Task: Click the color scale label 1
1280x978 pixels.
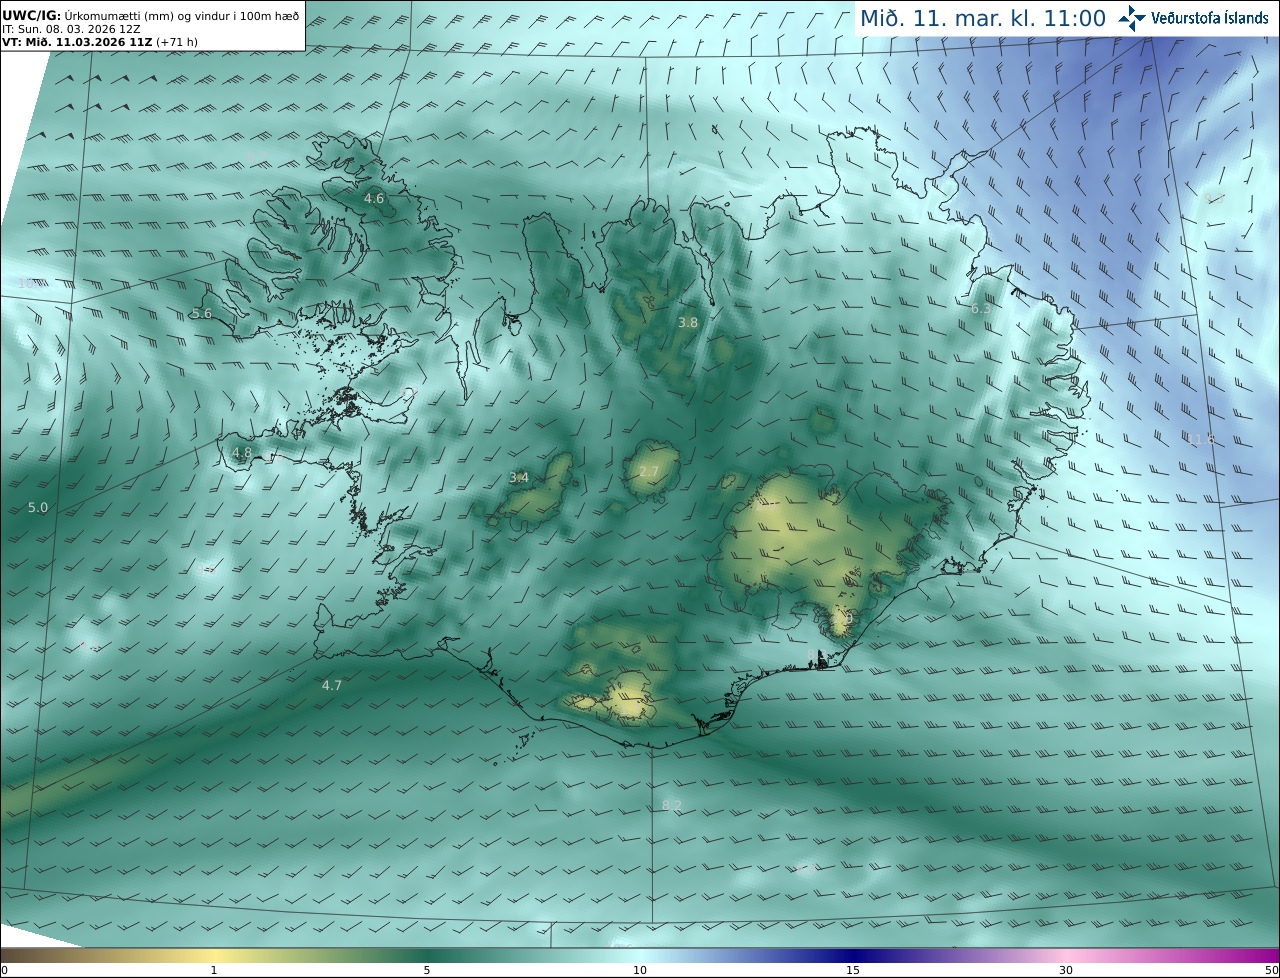Action: pyautogui.click(x=213, y=970)
